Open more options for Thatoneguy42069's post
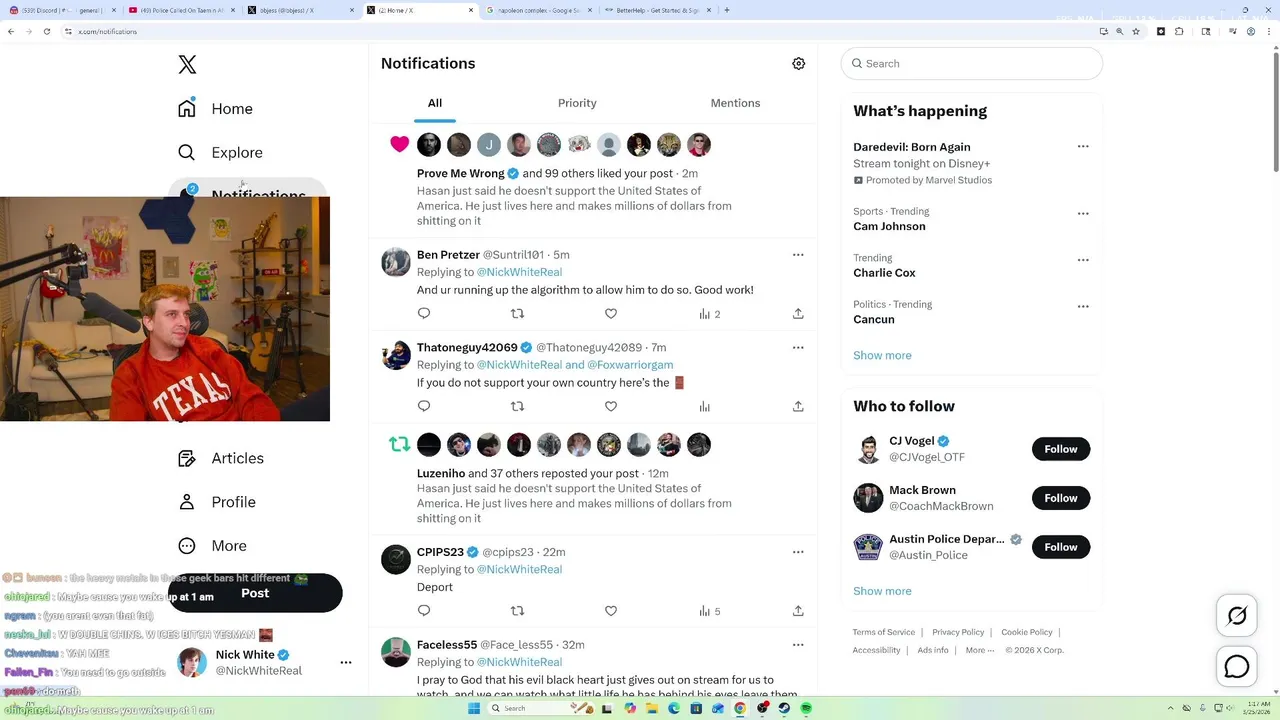 coord(798,348)
